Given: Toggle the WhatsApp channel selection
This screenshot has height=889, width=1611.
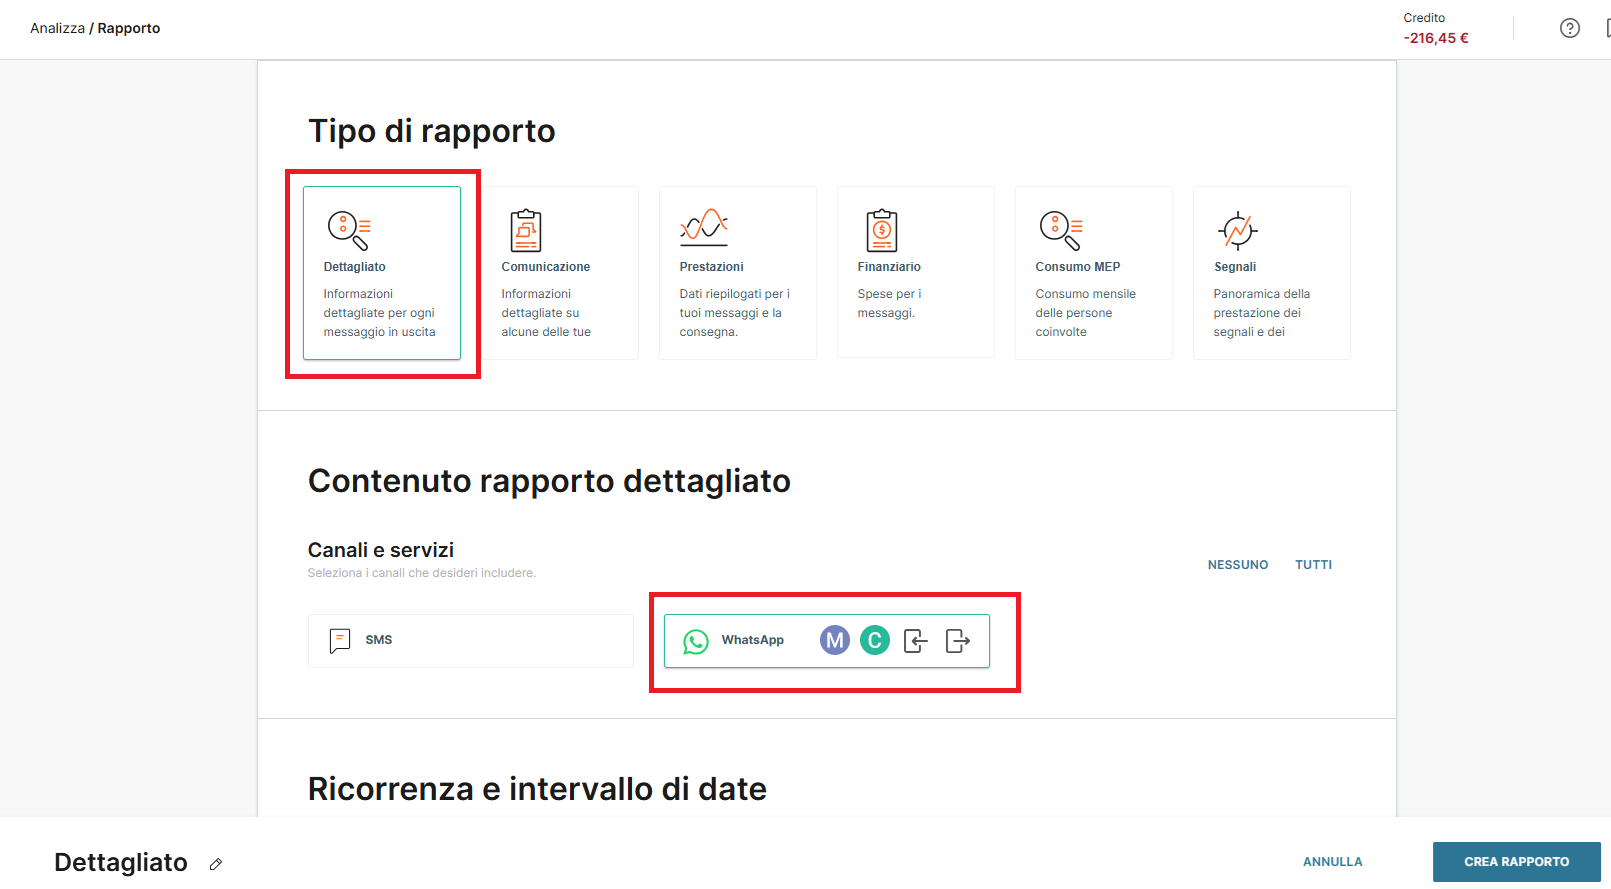Looking at the screenshot, I should click(738, 640).
